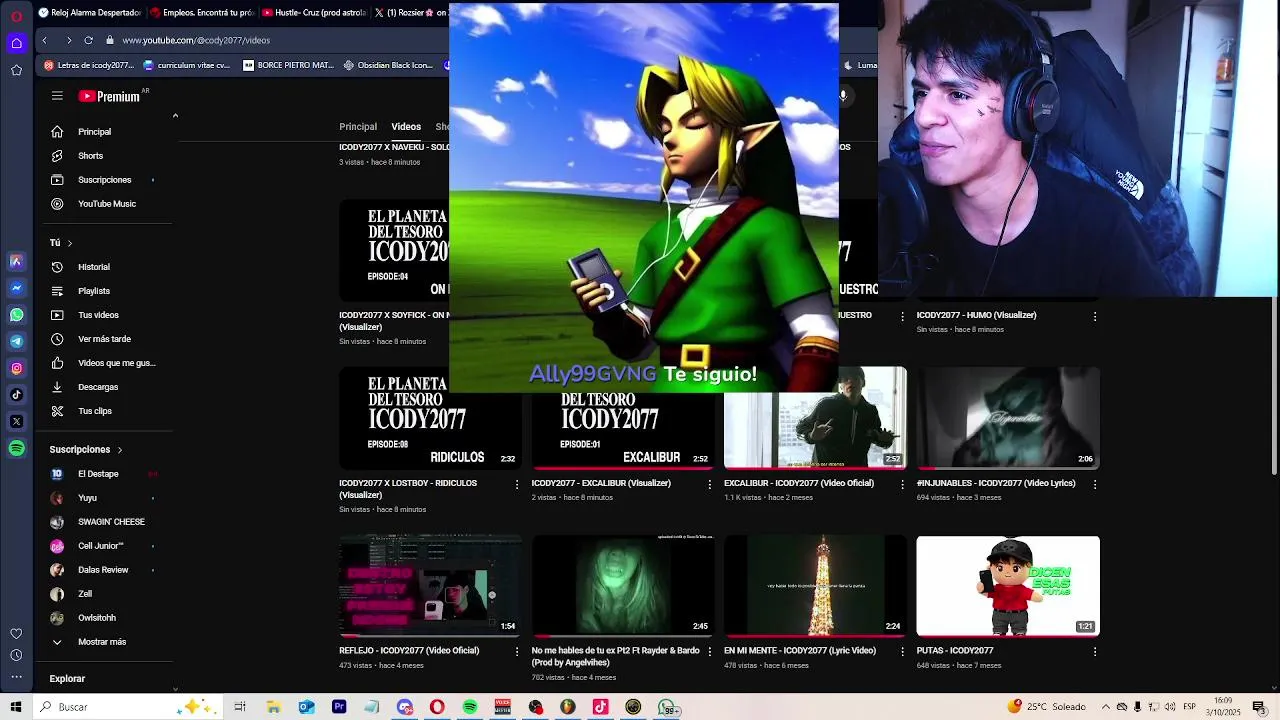Collapse sidebar with the up caret
The width and height of the screenshot is (1280, 720).
coord(175,116)
